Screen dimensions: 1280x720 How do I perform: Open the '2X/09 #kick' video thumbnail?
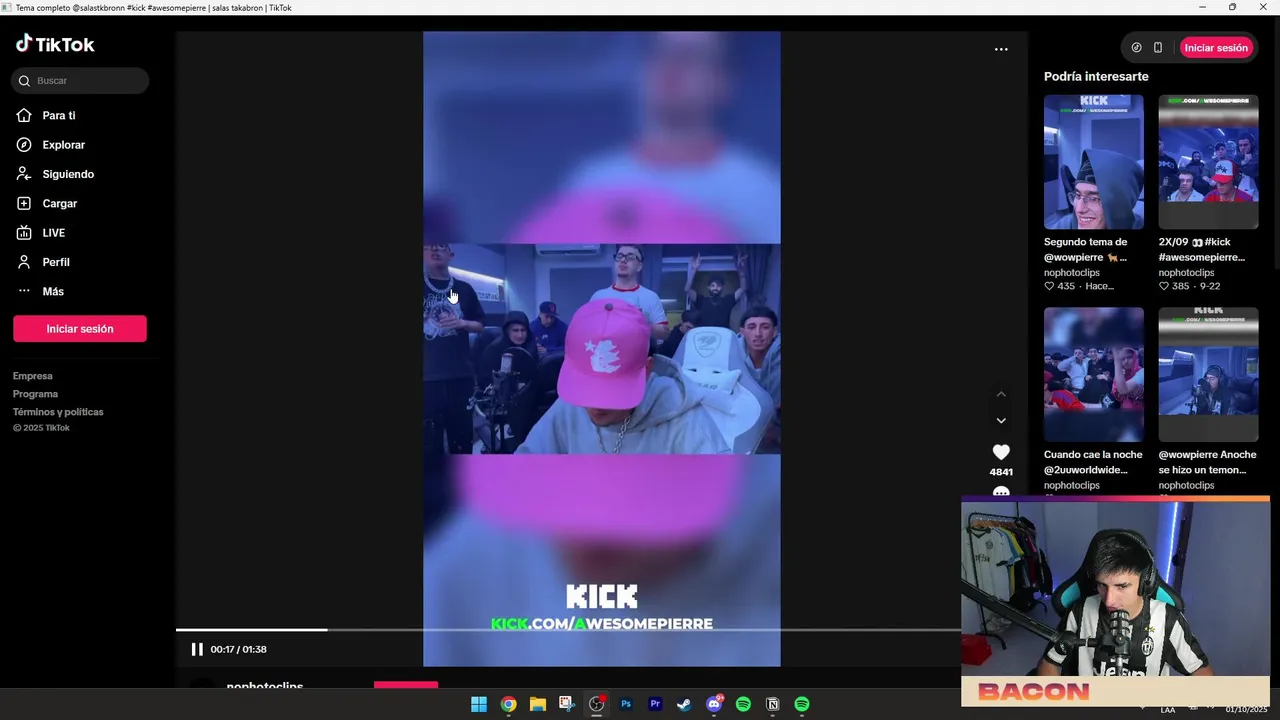(x=1208, y=162)
